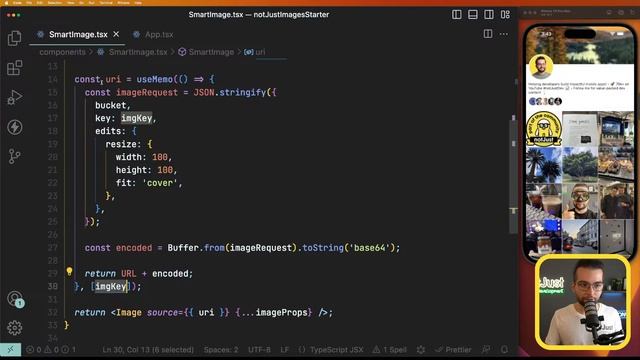
Task: Open the feedback icon in status bar
Action: (x=486, y=350)
